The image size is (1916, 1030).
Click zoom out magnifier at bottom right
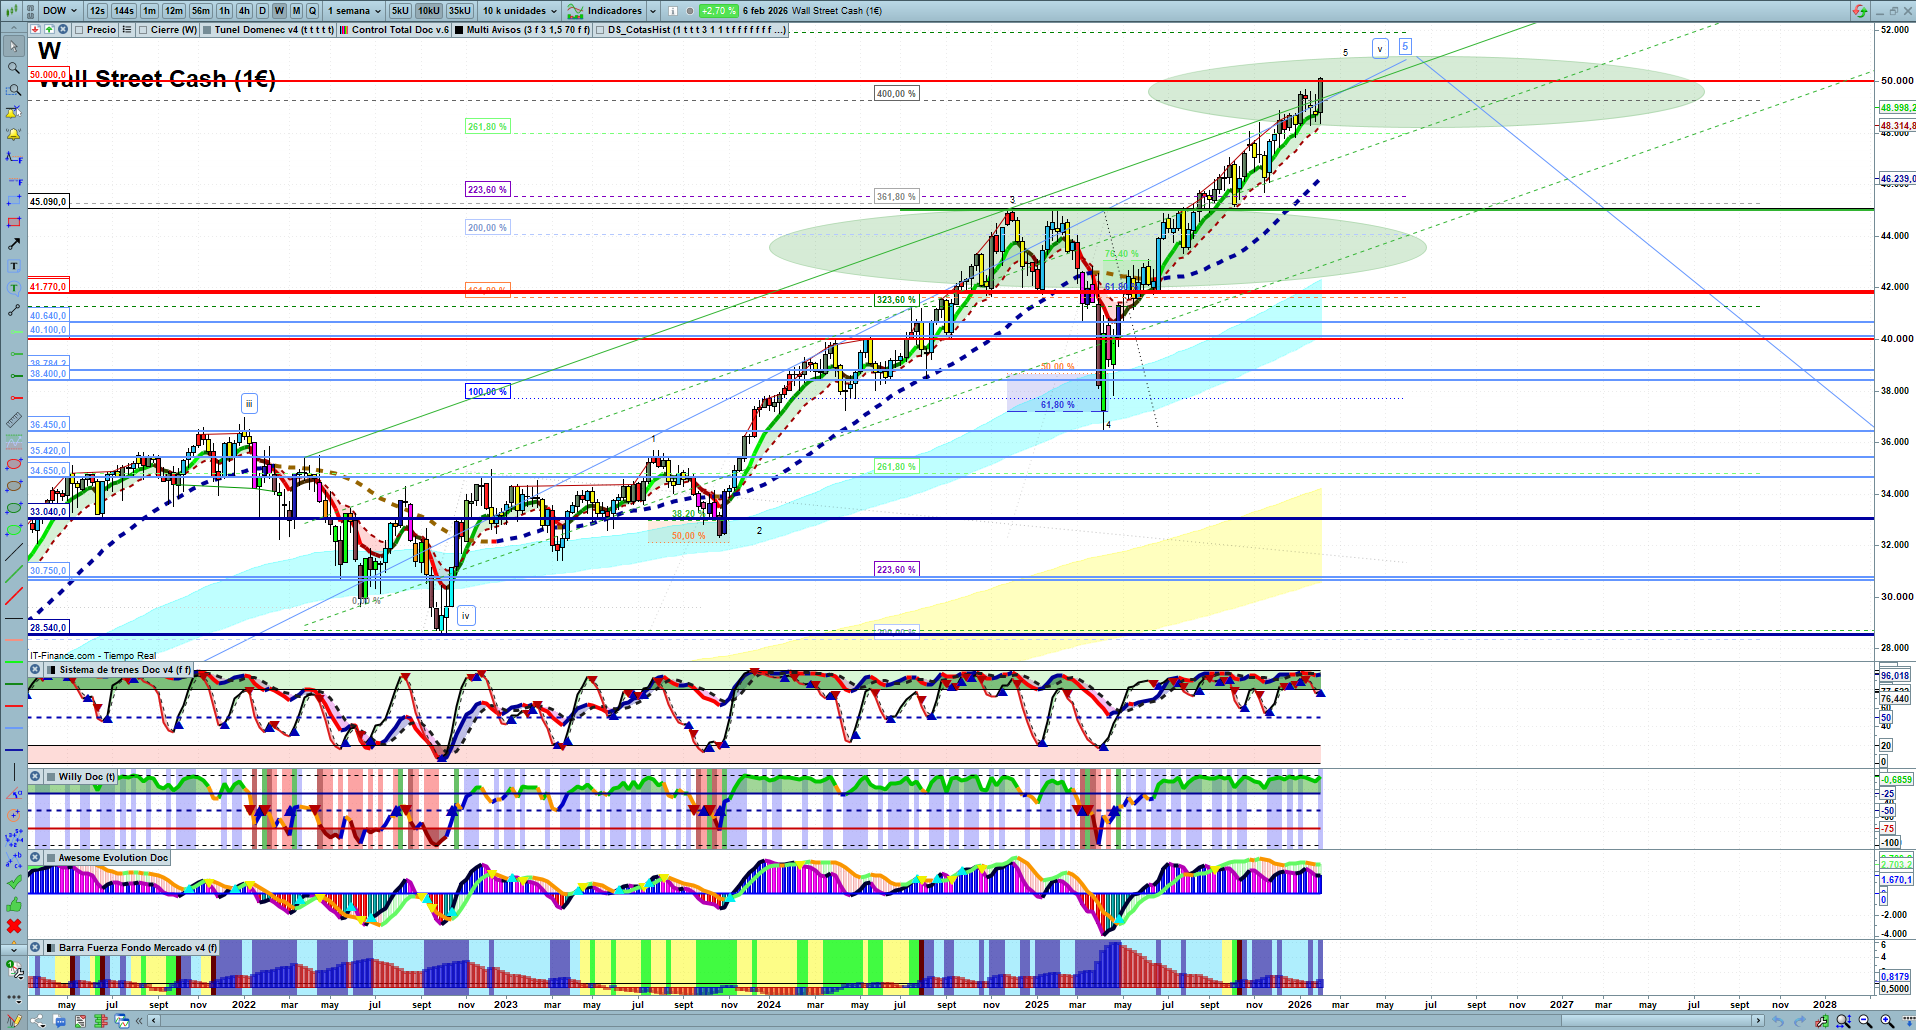[1865, 1021]
